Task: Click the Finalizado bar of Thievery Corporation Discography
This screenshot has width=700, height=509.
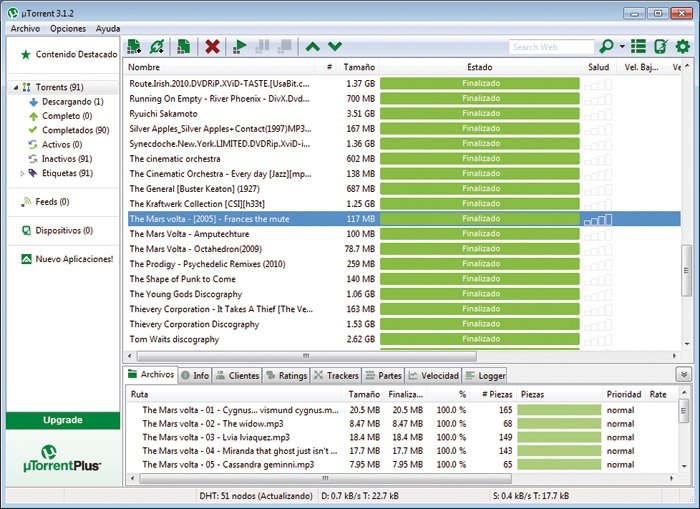Action: tap(480, 324)
